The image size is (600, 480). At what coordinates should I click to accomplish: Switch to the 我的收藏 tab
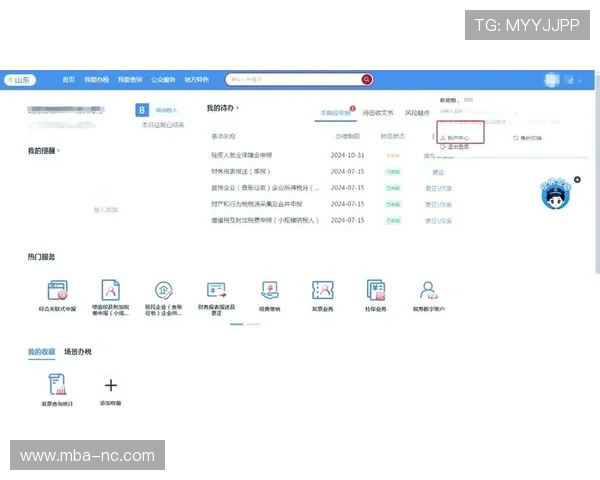[x=41, y=352]
